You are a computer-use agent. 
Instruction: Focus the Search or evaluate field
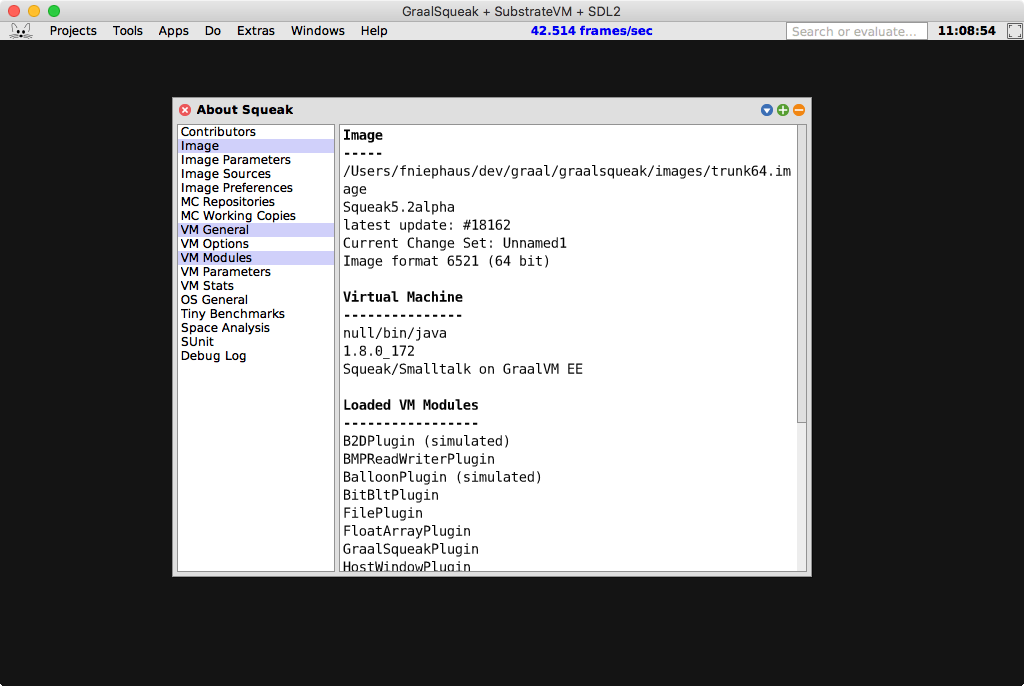[x=856, y=31]
